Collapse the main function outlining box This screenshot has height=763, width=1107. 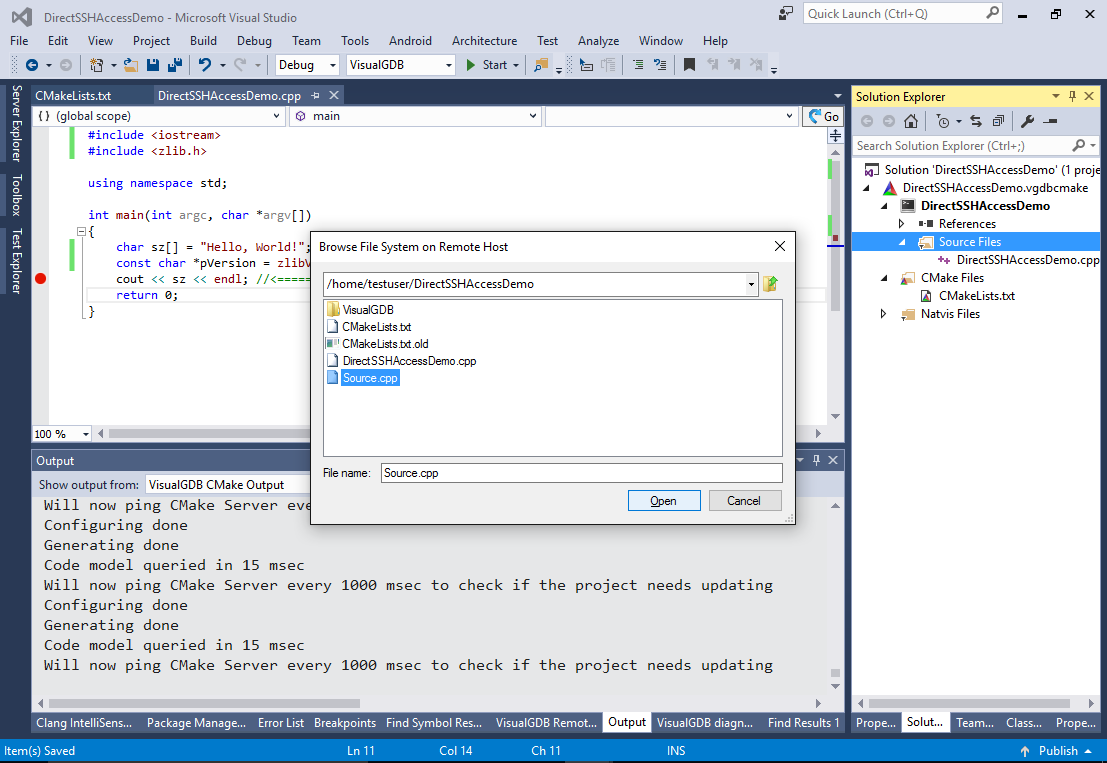(x=81, y=232)
